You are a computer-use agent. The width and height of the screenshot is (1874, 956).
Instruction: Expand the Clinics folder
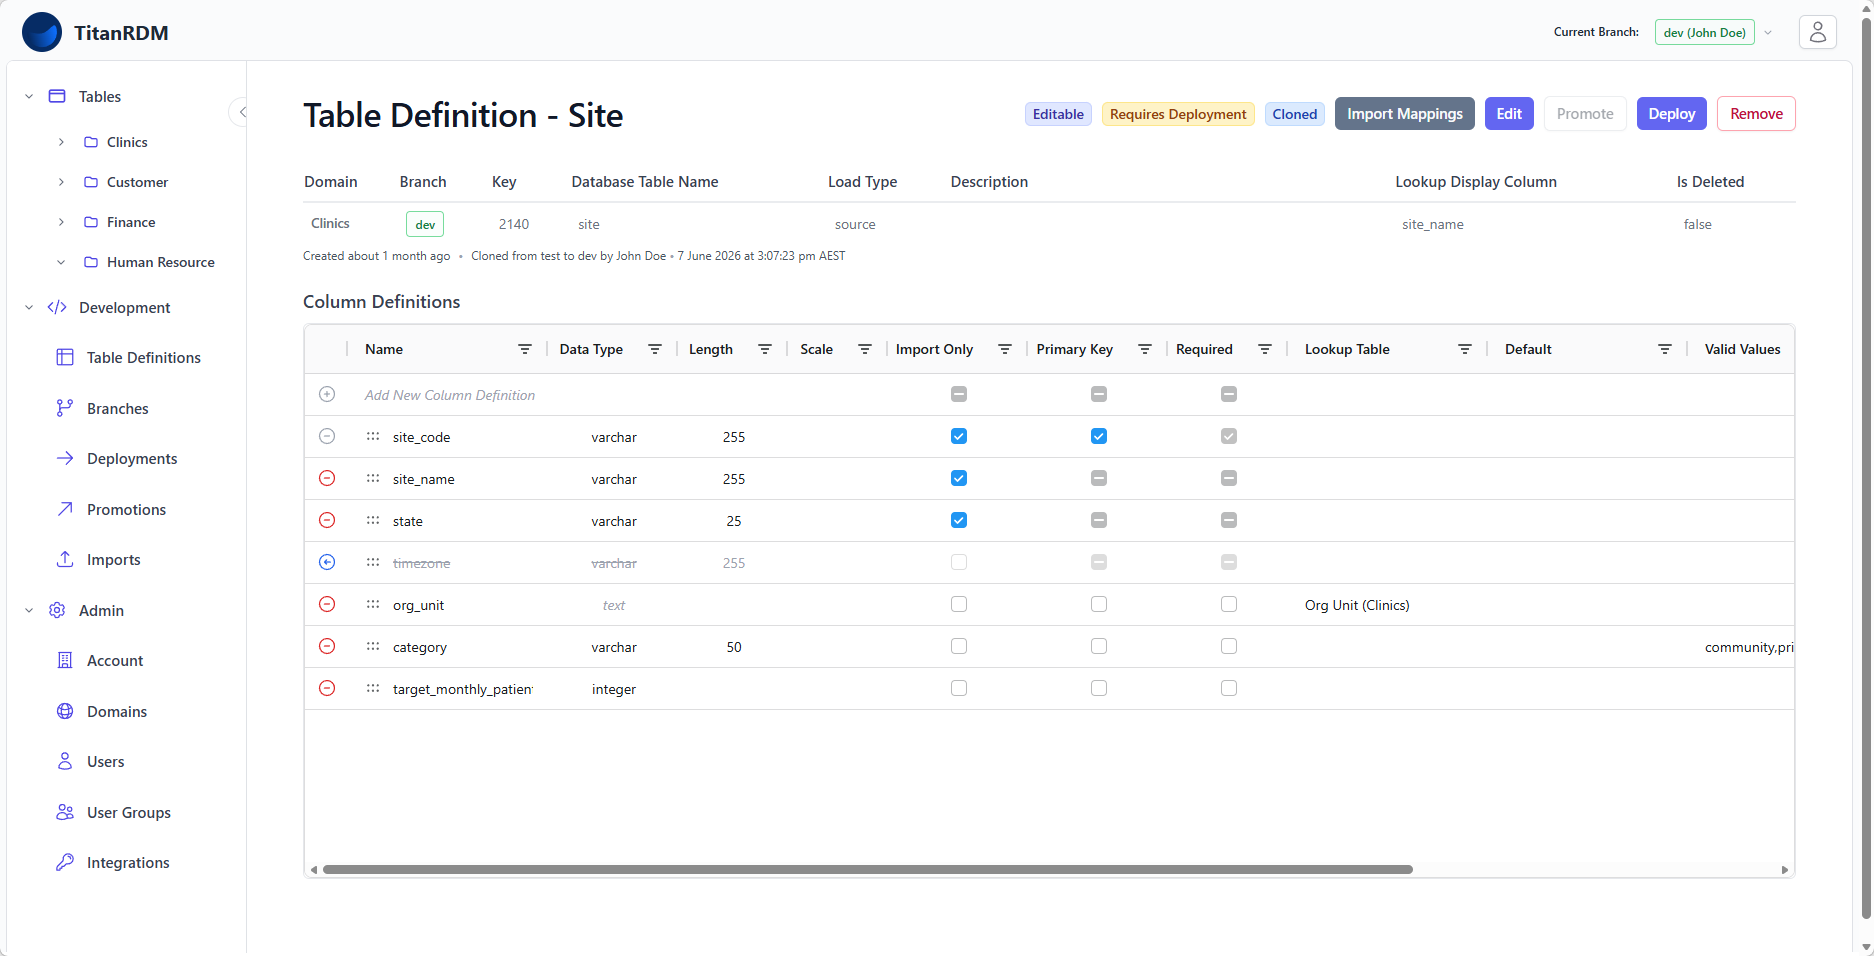[61, 142]
